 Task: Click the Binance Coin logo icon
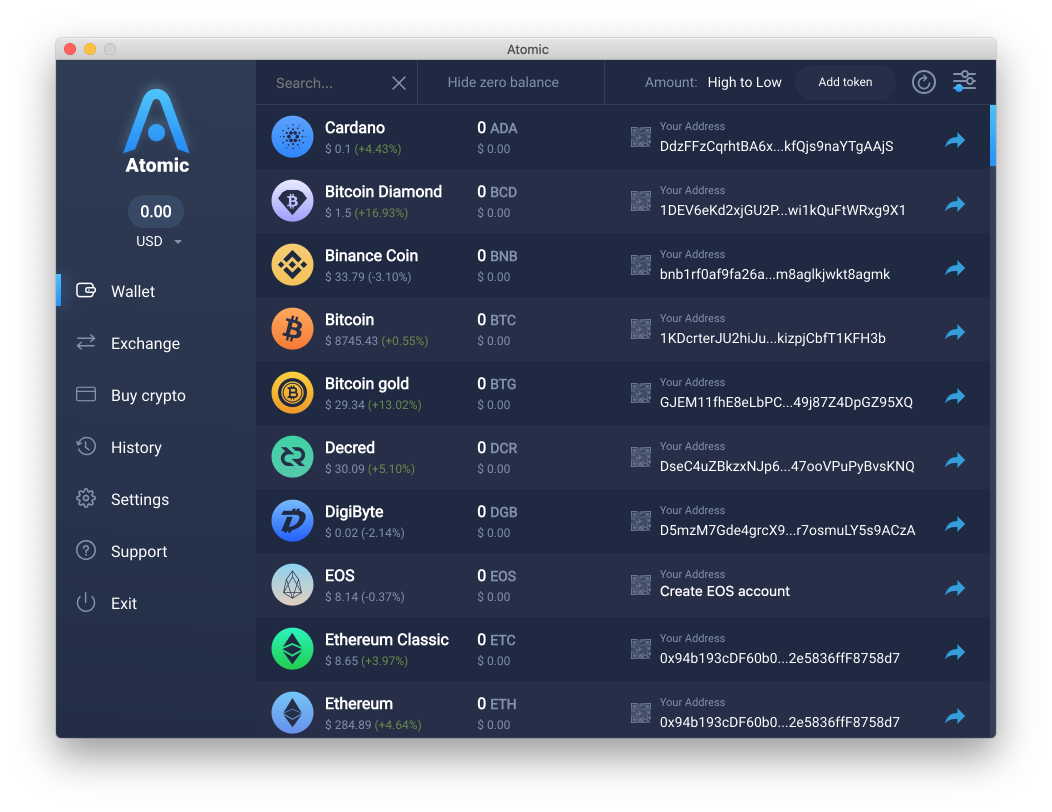click(x=292, y=264)
